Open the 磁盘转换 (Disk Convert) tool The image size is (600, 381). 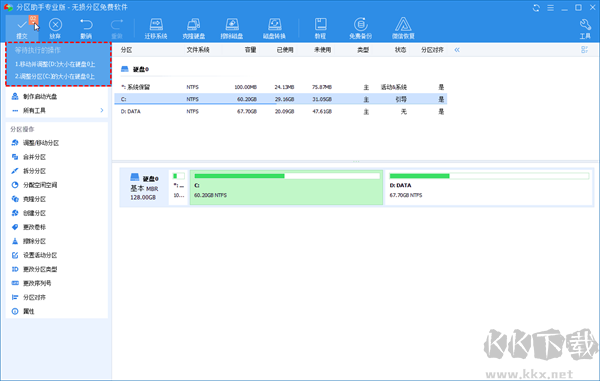pyautogui.click(x=274, y=28)
